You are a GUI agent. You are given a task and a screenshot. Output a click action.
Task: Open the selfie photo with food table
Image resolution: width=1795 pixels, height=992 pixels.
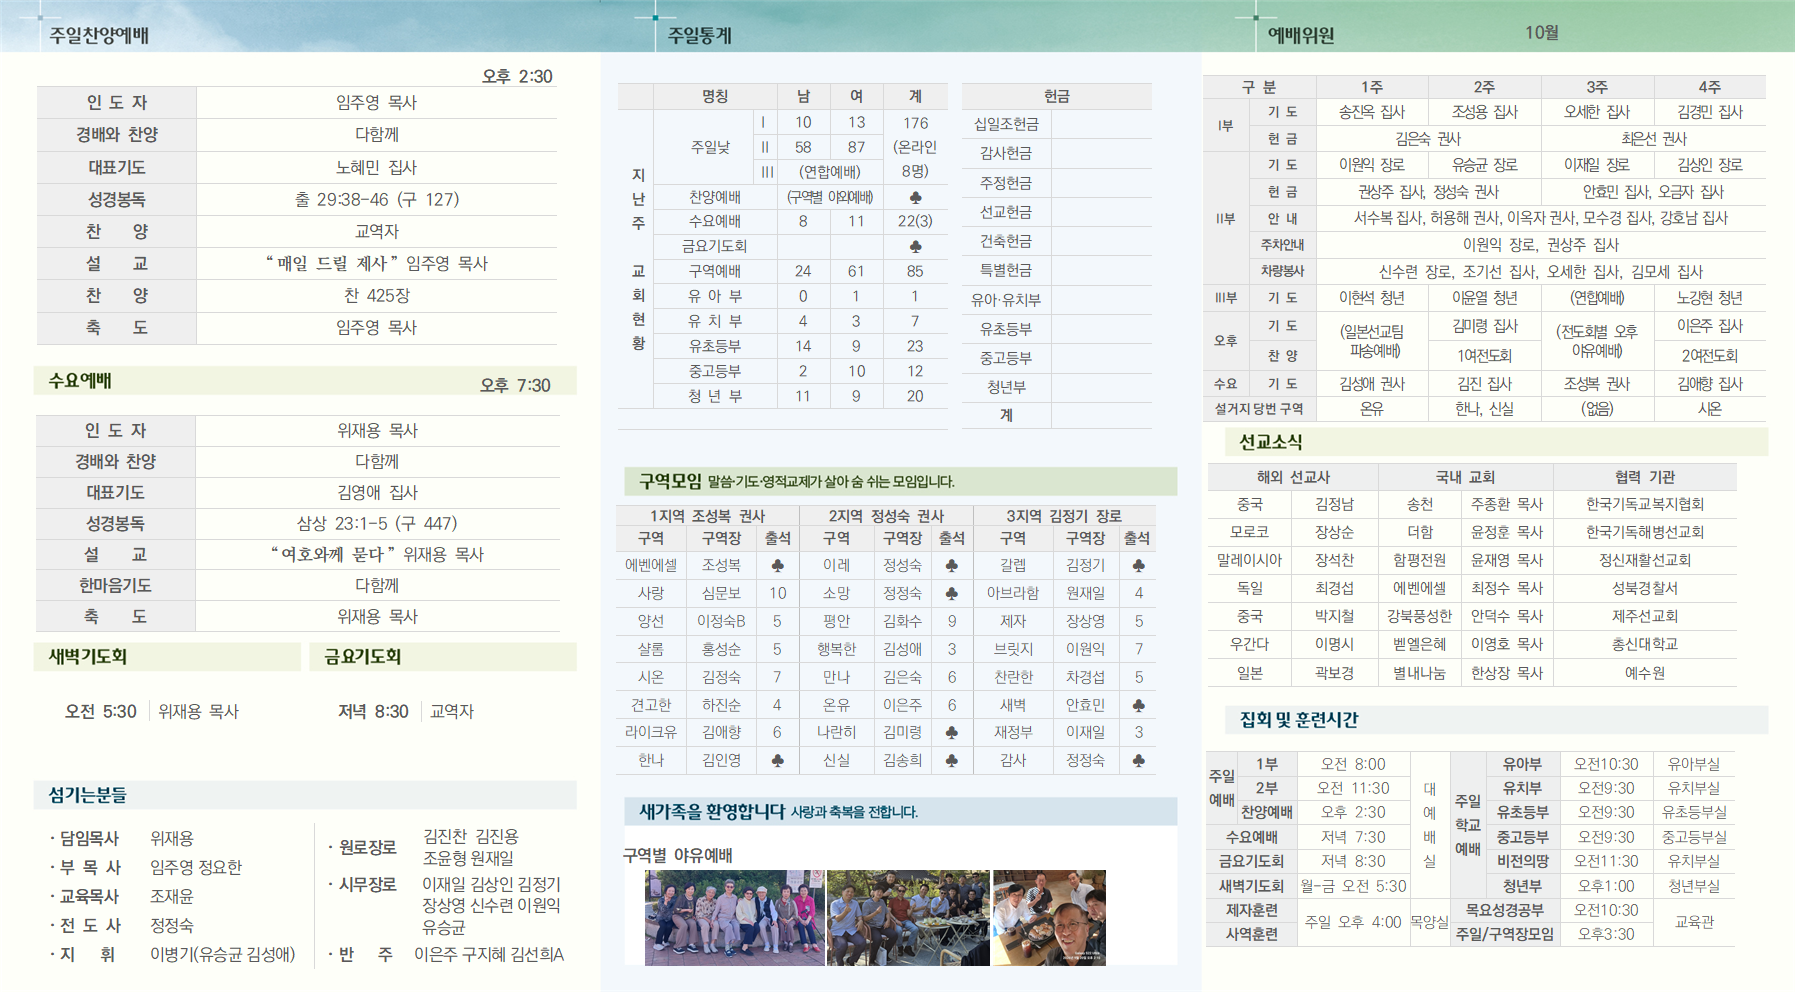click(x=1049, y=918)
